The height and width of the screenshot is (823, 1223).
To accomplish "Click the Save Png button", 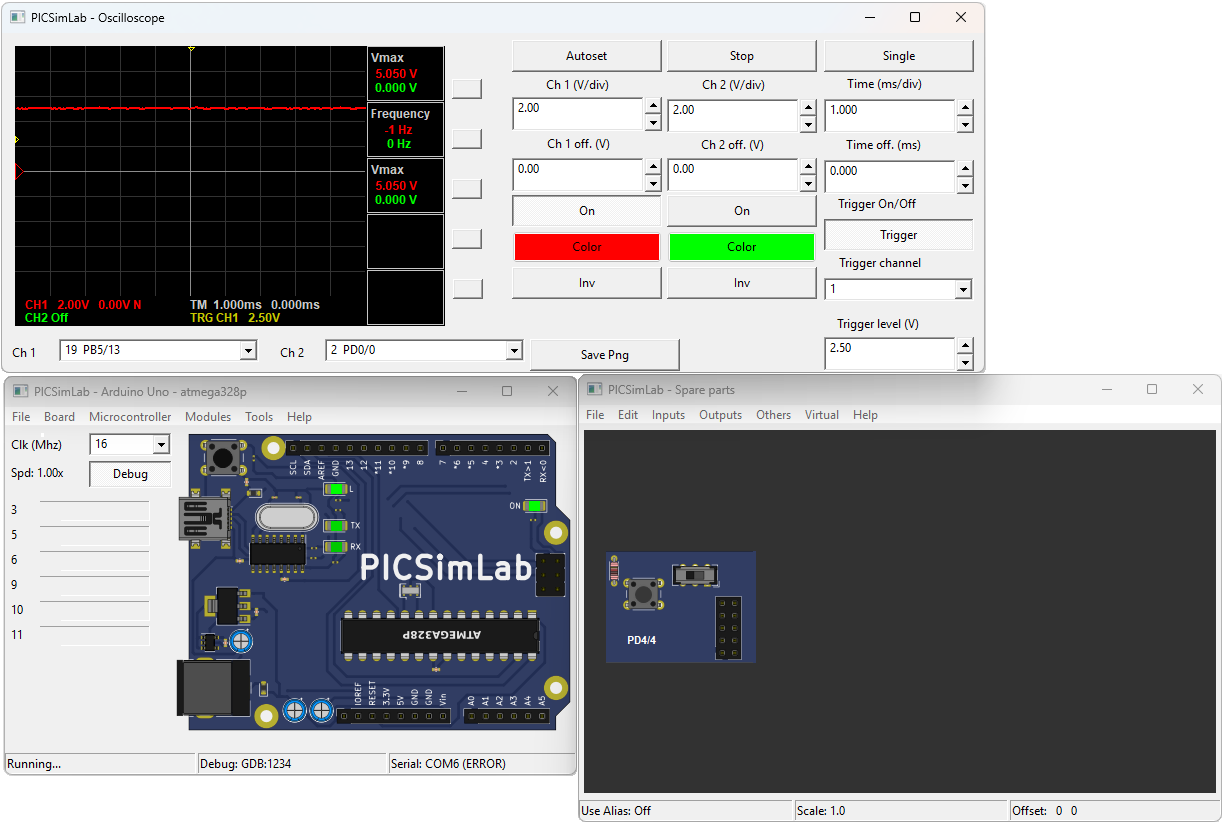I will (604, 355).
